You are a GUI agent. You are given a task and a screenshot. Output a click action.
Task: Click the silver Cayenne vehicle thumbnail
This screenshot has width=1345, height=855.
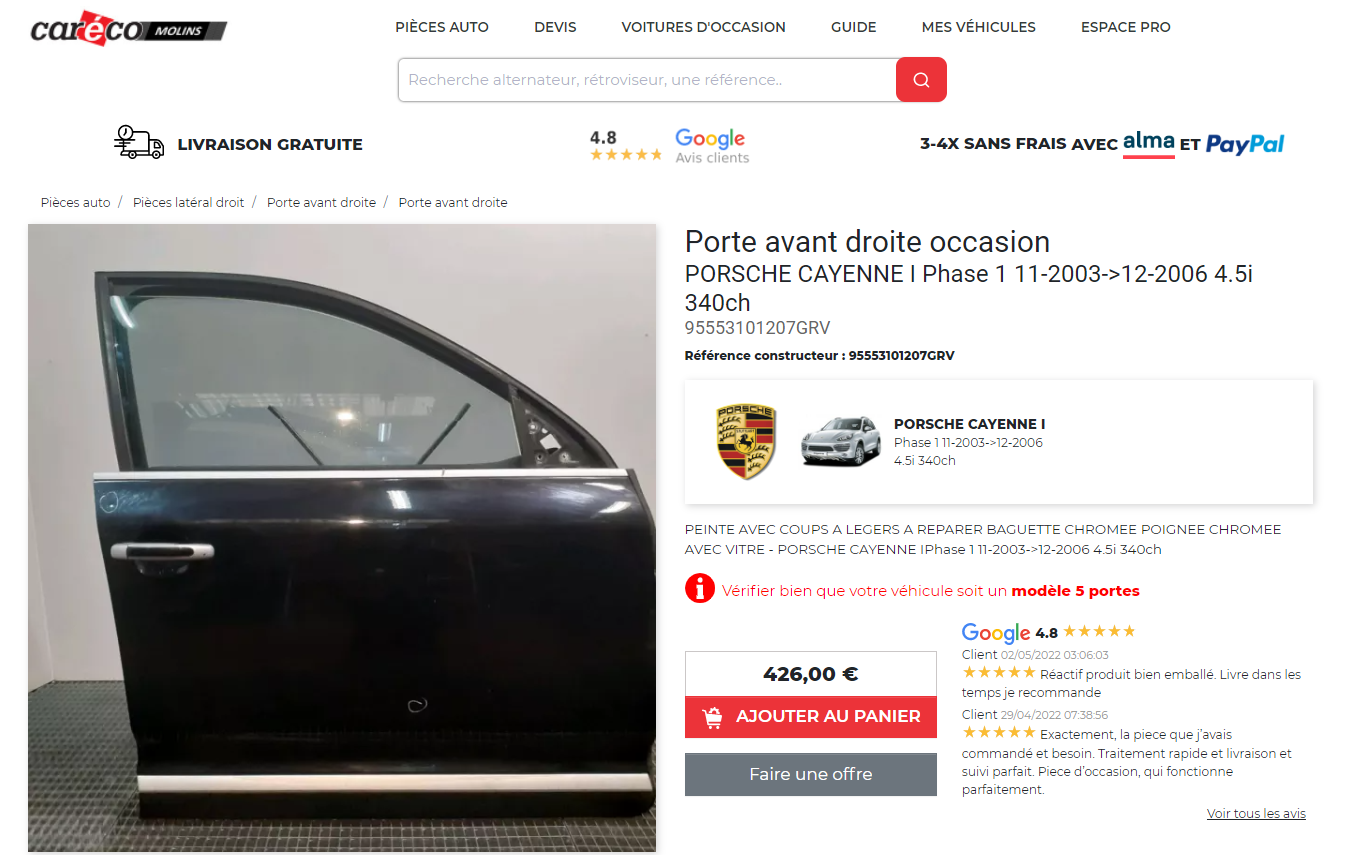[x=841, y=441]
